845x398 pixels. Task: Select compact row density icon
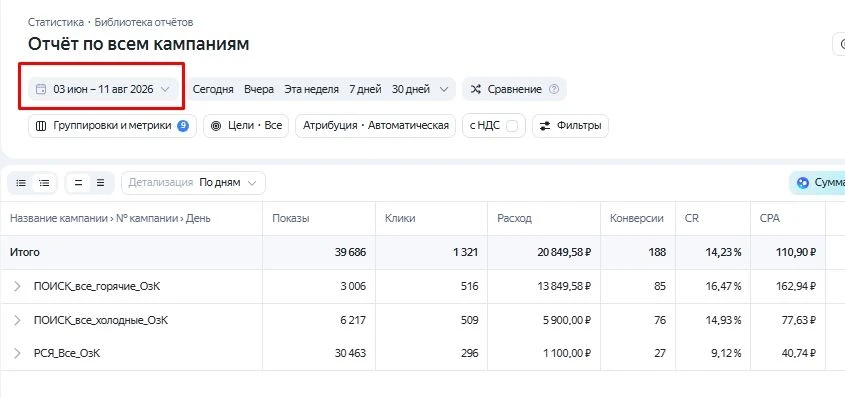78,183
